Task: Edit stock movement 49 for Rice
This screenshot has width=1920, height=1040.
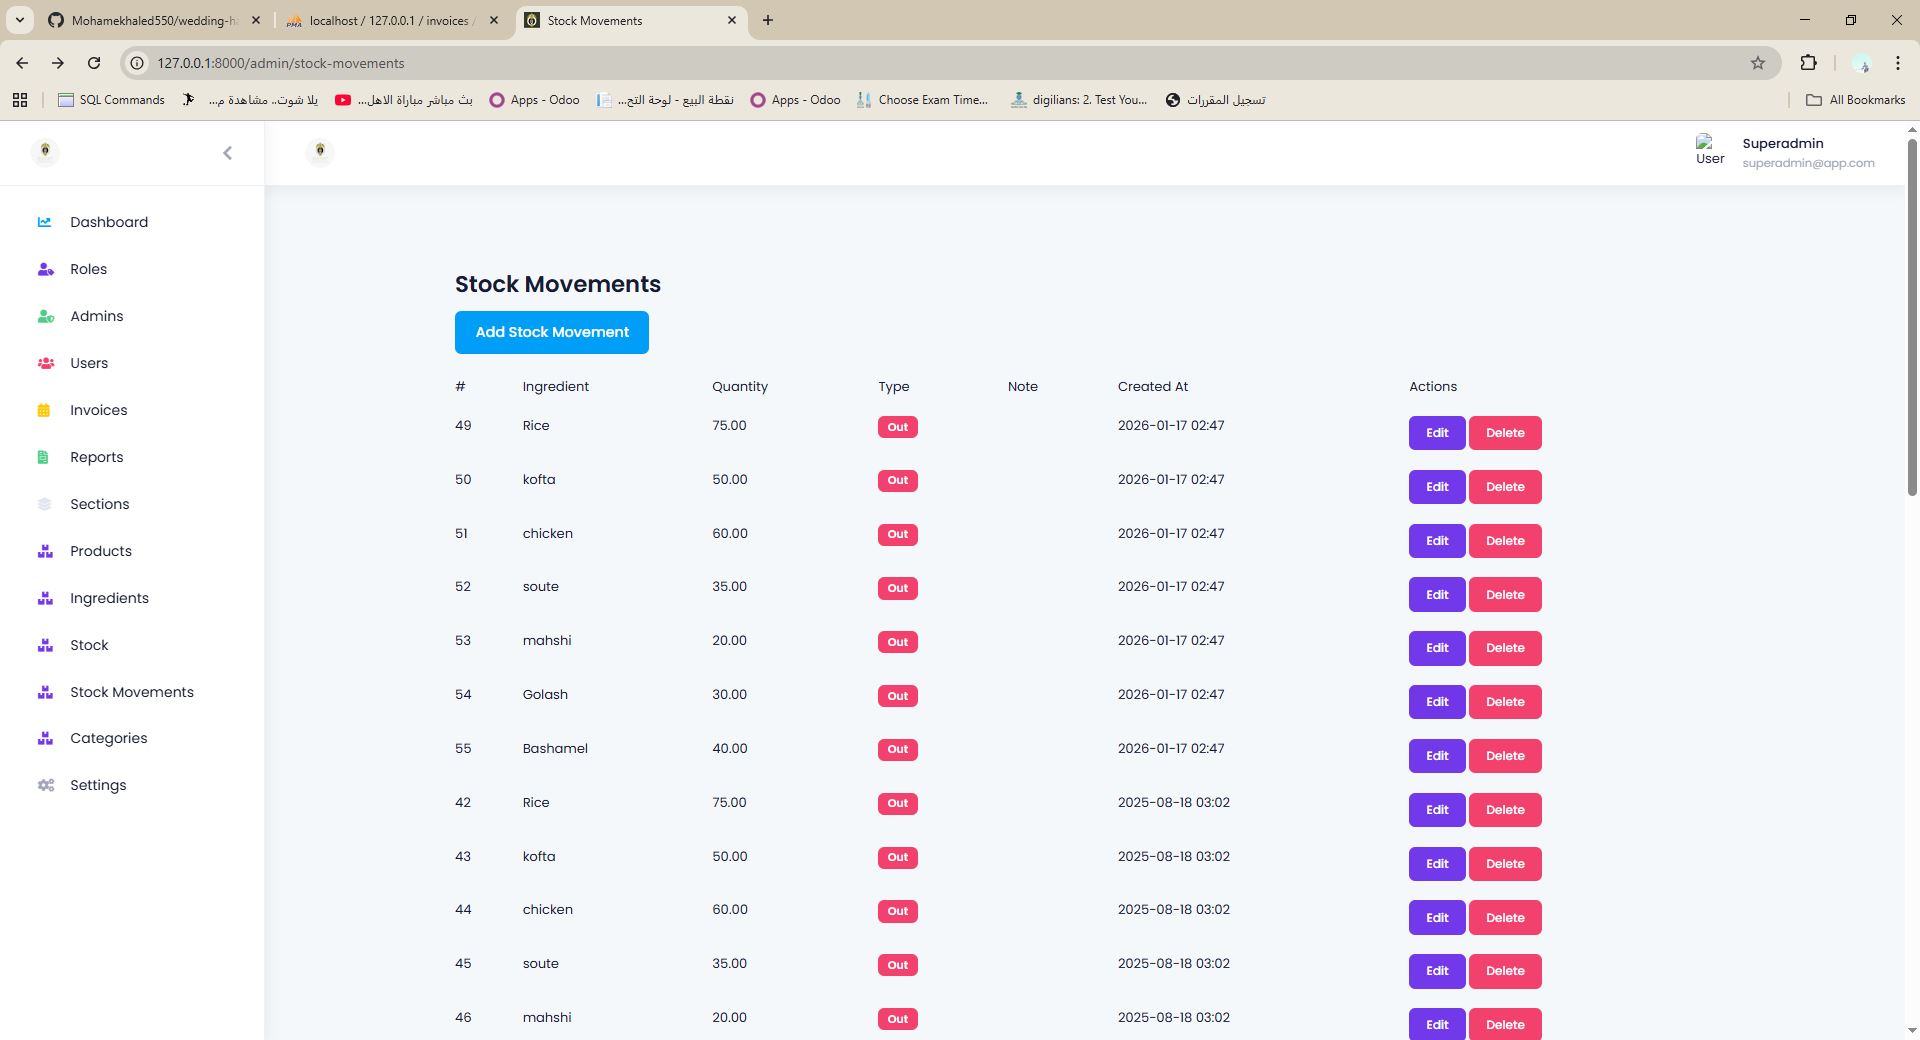Action: coord(1436,433)
